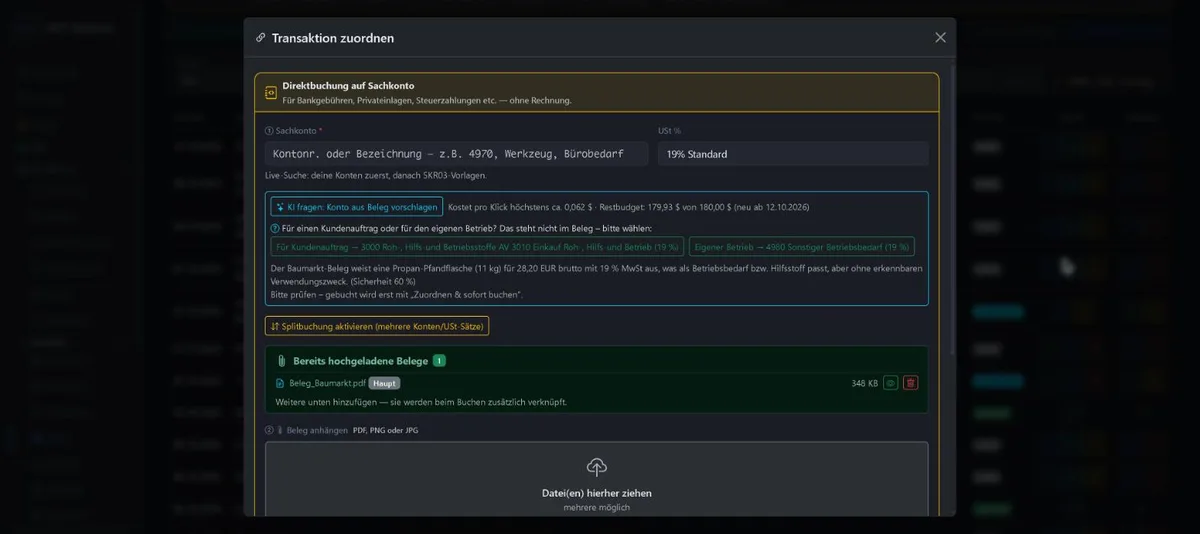Activate Splitbuchung (mehrere Konten/USt-Sätze)
The image size is (1200, 534).
pos(377,326)
